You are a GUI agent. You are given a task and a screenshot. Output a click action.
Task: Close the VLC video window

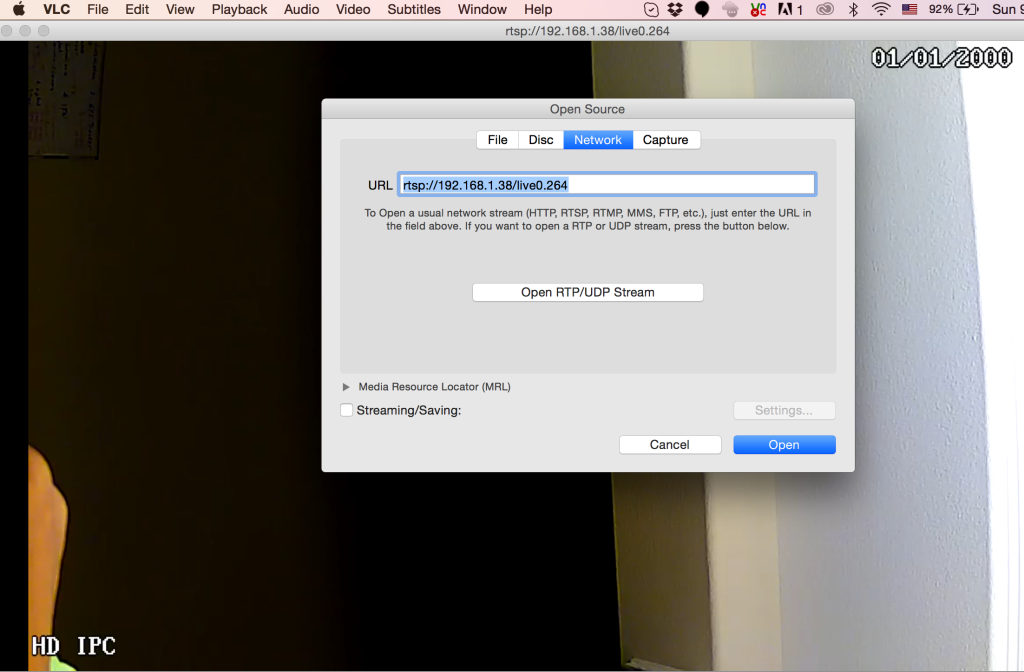point(7,31)
